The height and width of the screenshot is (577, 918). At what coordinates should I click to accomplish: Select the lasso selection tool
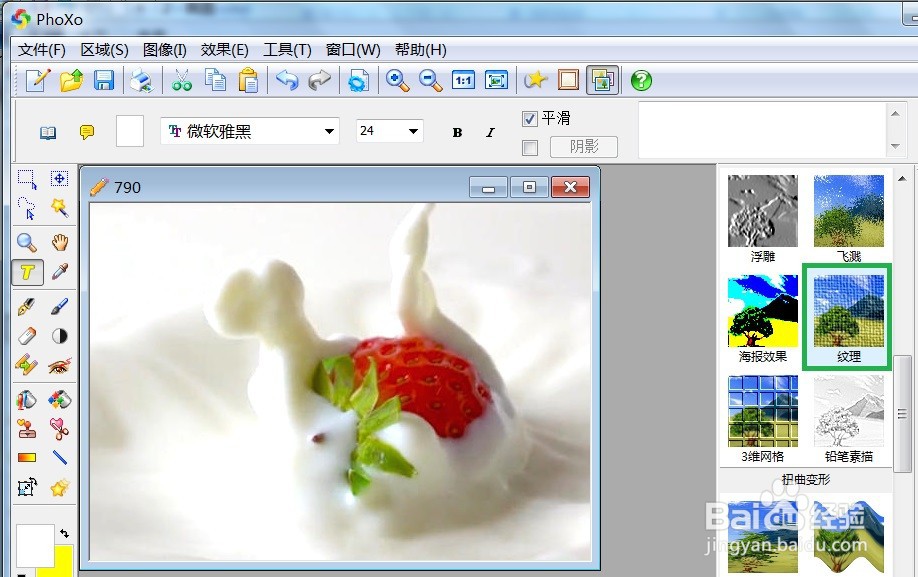(x=26, y=208)
